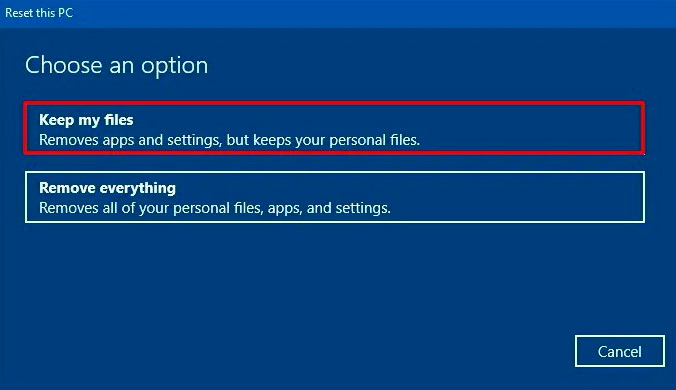
Task: Click empty space inside Remove everything box right side
Action: pyautogui.click(x=517, y=197)
